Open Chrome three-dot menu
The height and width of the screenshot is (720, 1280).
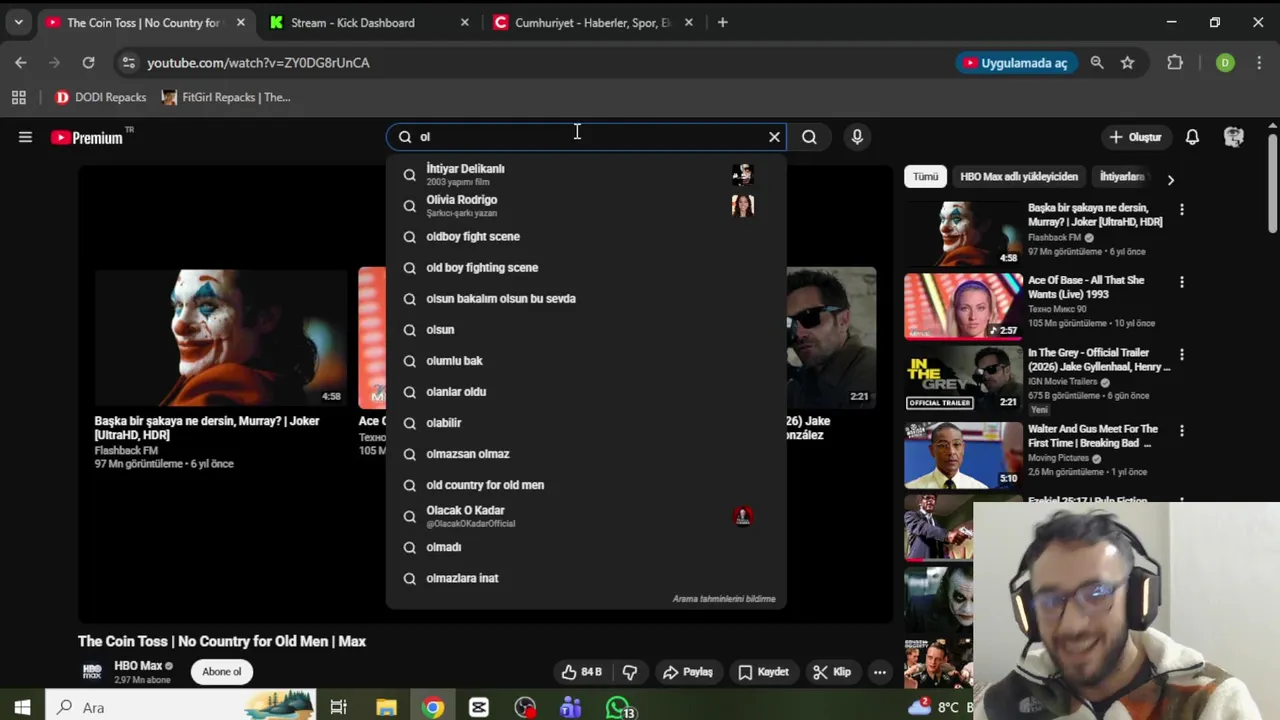click(x=1260, y=62)
